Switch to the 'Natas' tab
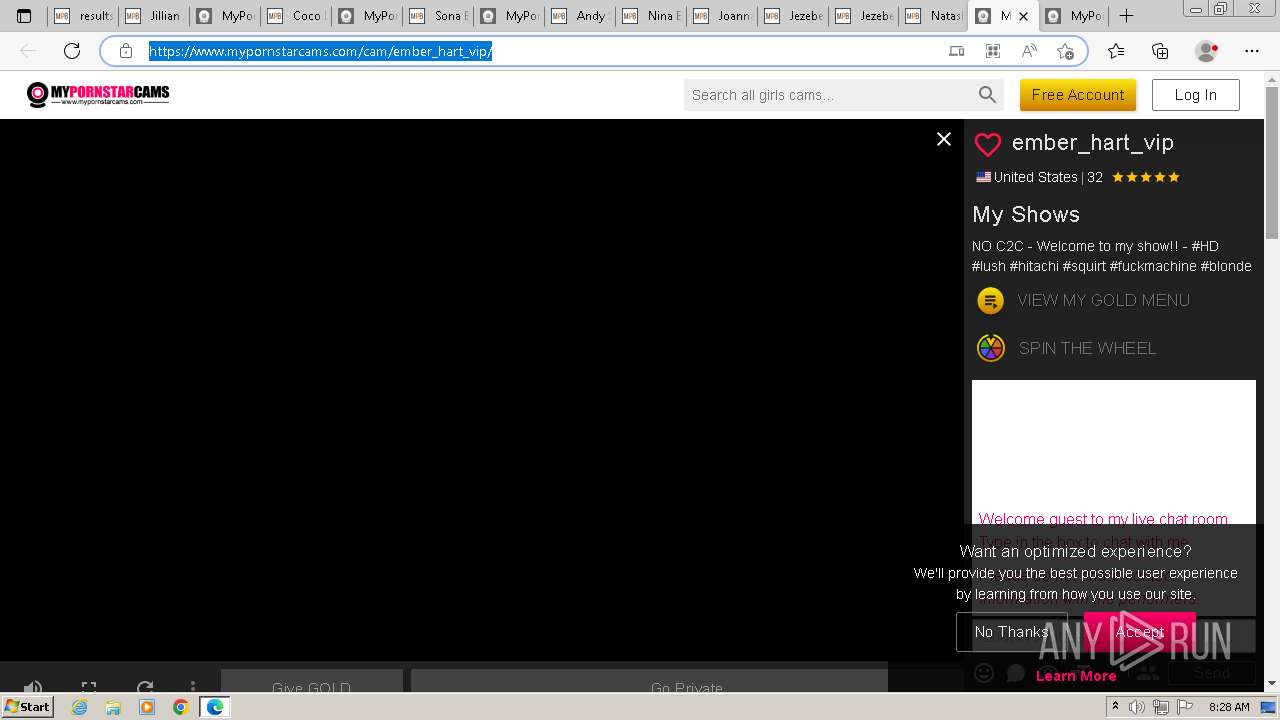This screenshot has width=1280, height=720. [x=935, y=16]
